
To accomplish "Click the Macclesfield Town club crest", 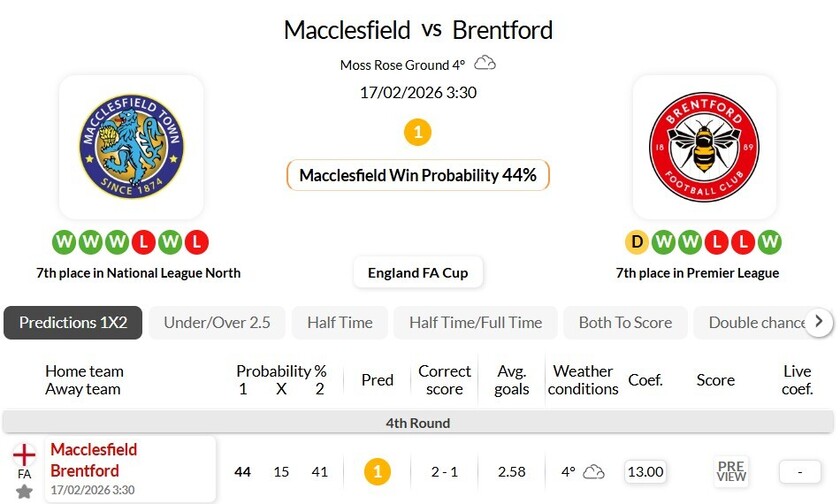I will point(131,147).
